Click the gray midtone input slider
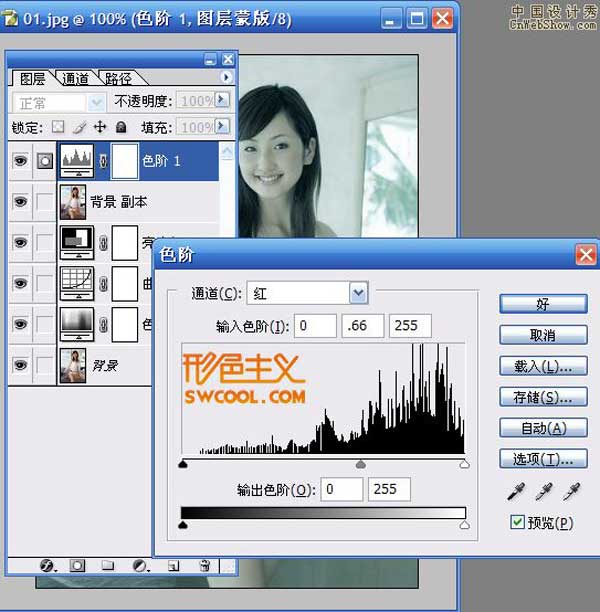Screen dimensions: 600x612 (361, 465)
